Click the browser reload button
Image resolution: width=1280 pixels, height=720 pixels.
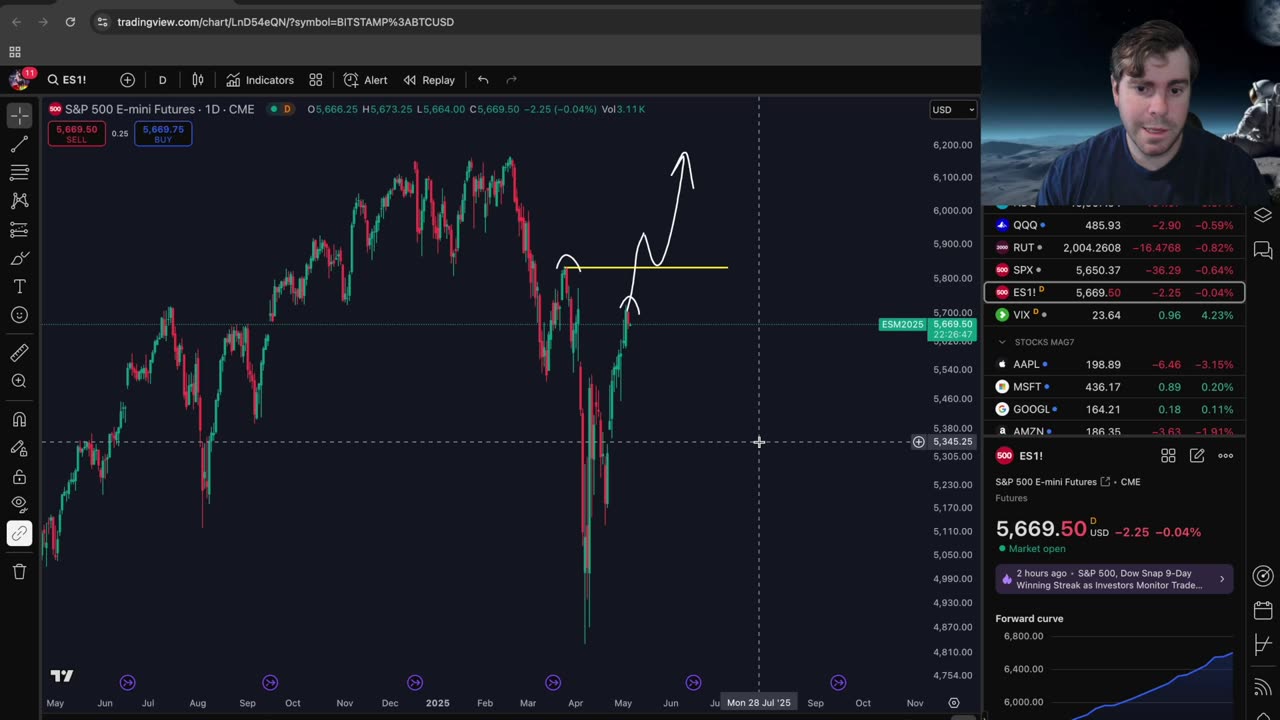coord(70,22)
